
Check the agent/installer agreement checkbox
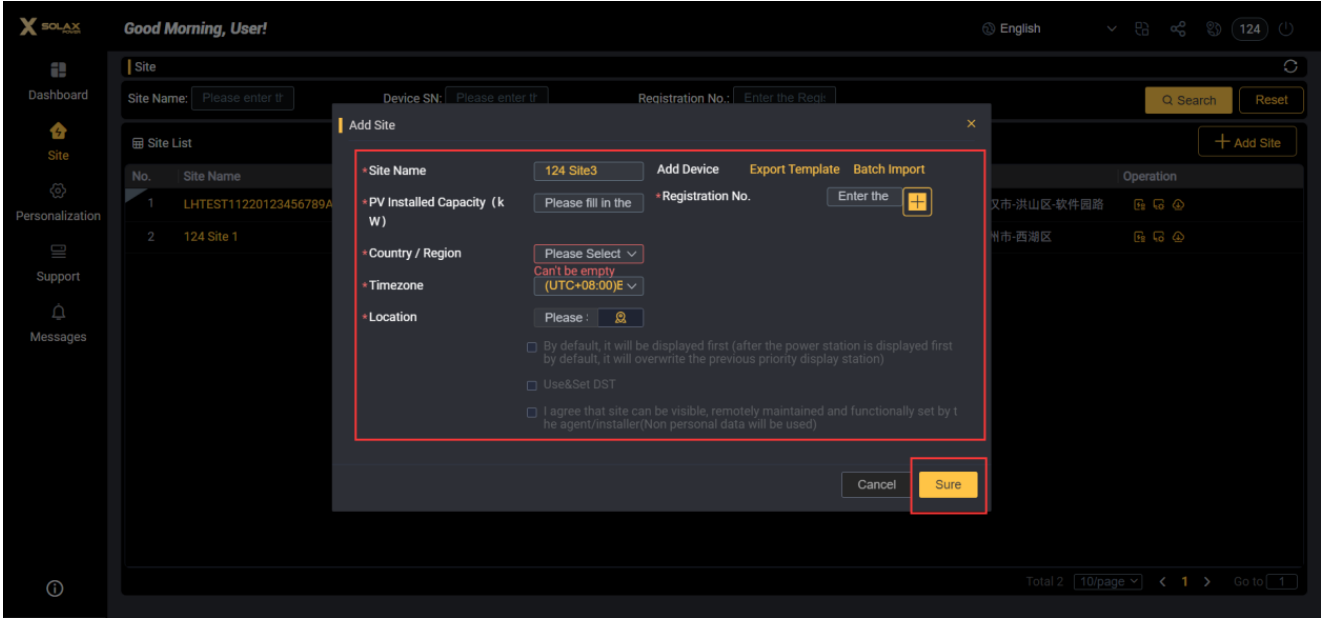coord(532,413)
